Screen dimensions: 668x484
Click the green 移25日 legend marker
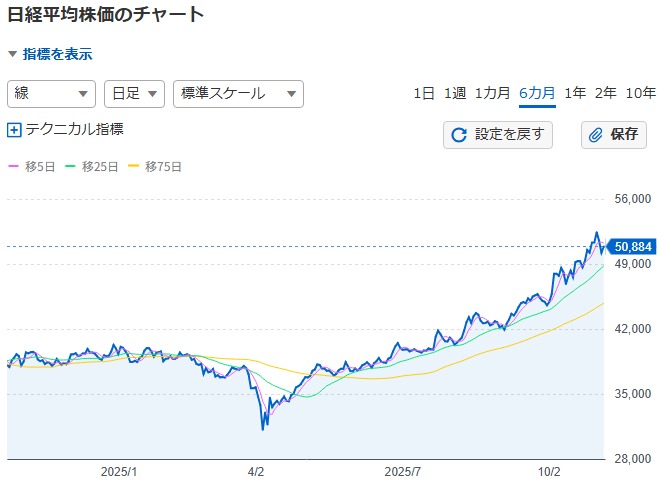[x=71, y=166]
